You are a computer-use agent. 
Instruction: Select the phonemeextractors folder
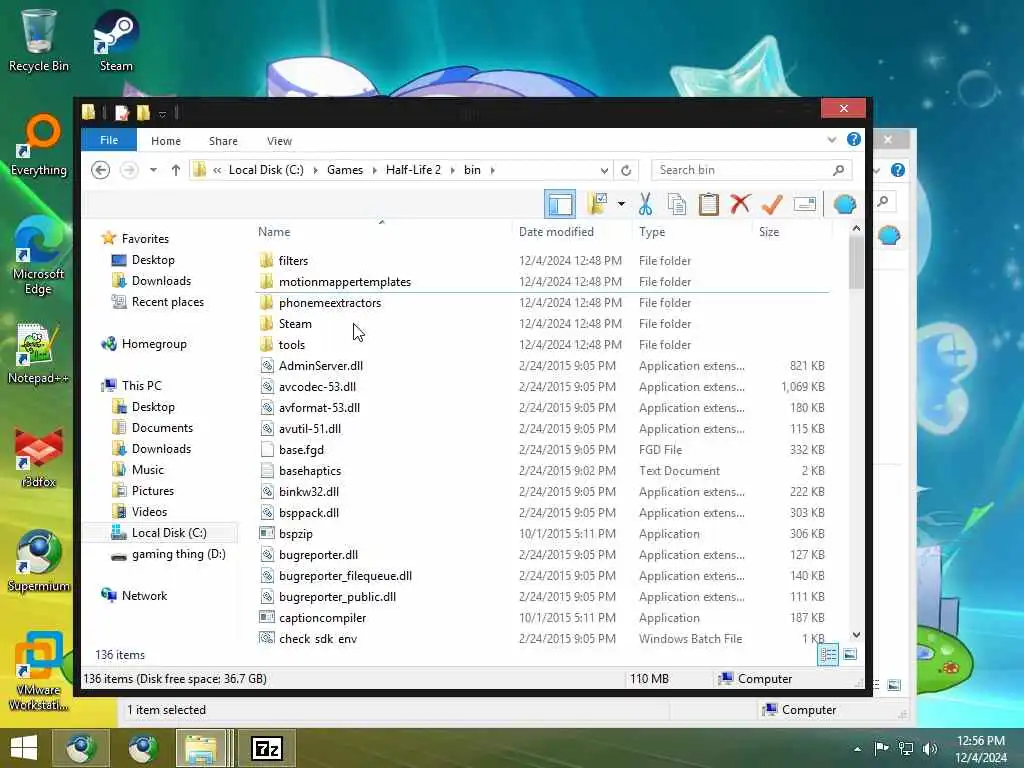(x=330, y=303)
